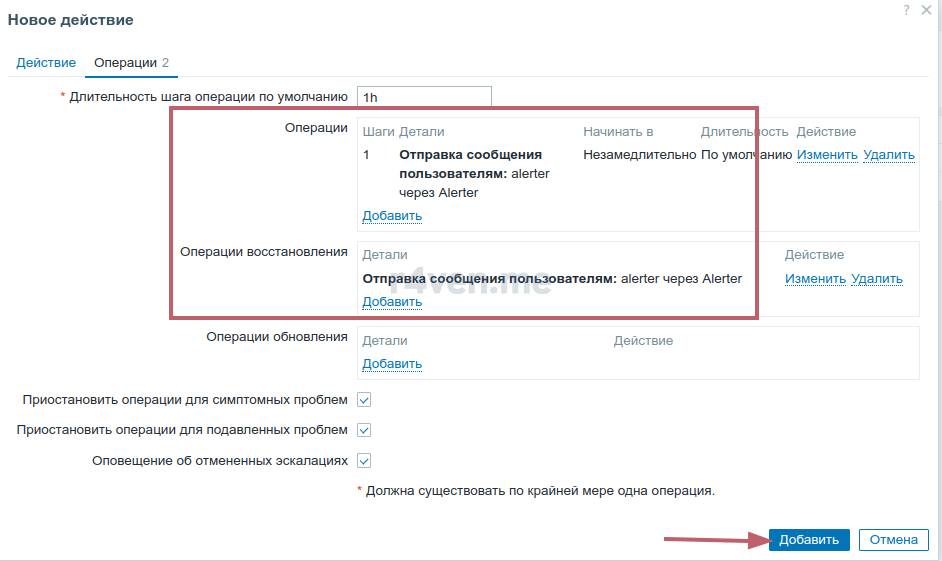Open the help question mark icon
Viewport: 942px width, 561px height.
tap(906, 8)
